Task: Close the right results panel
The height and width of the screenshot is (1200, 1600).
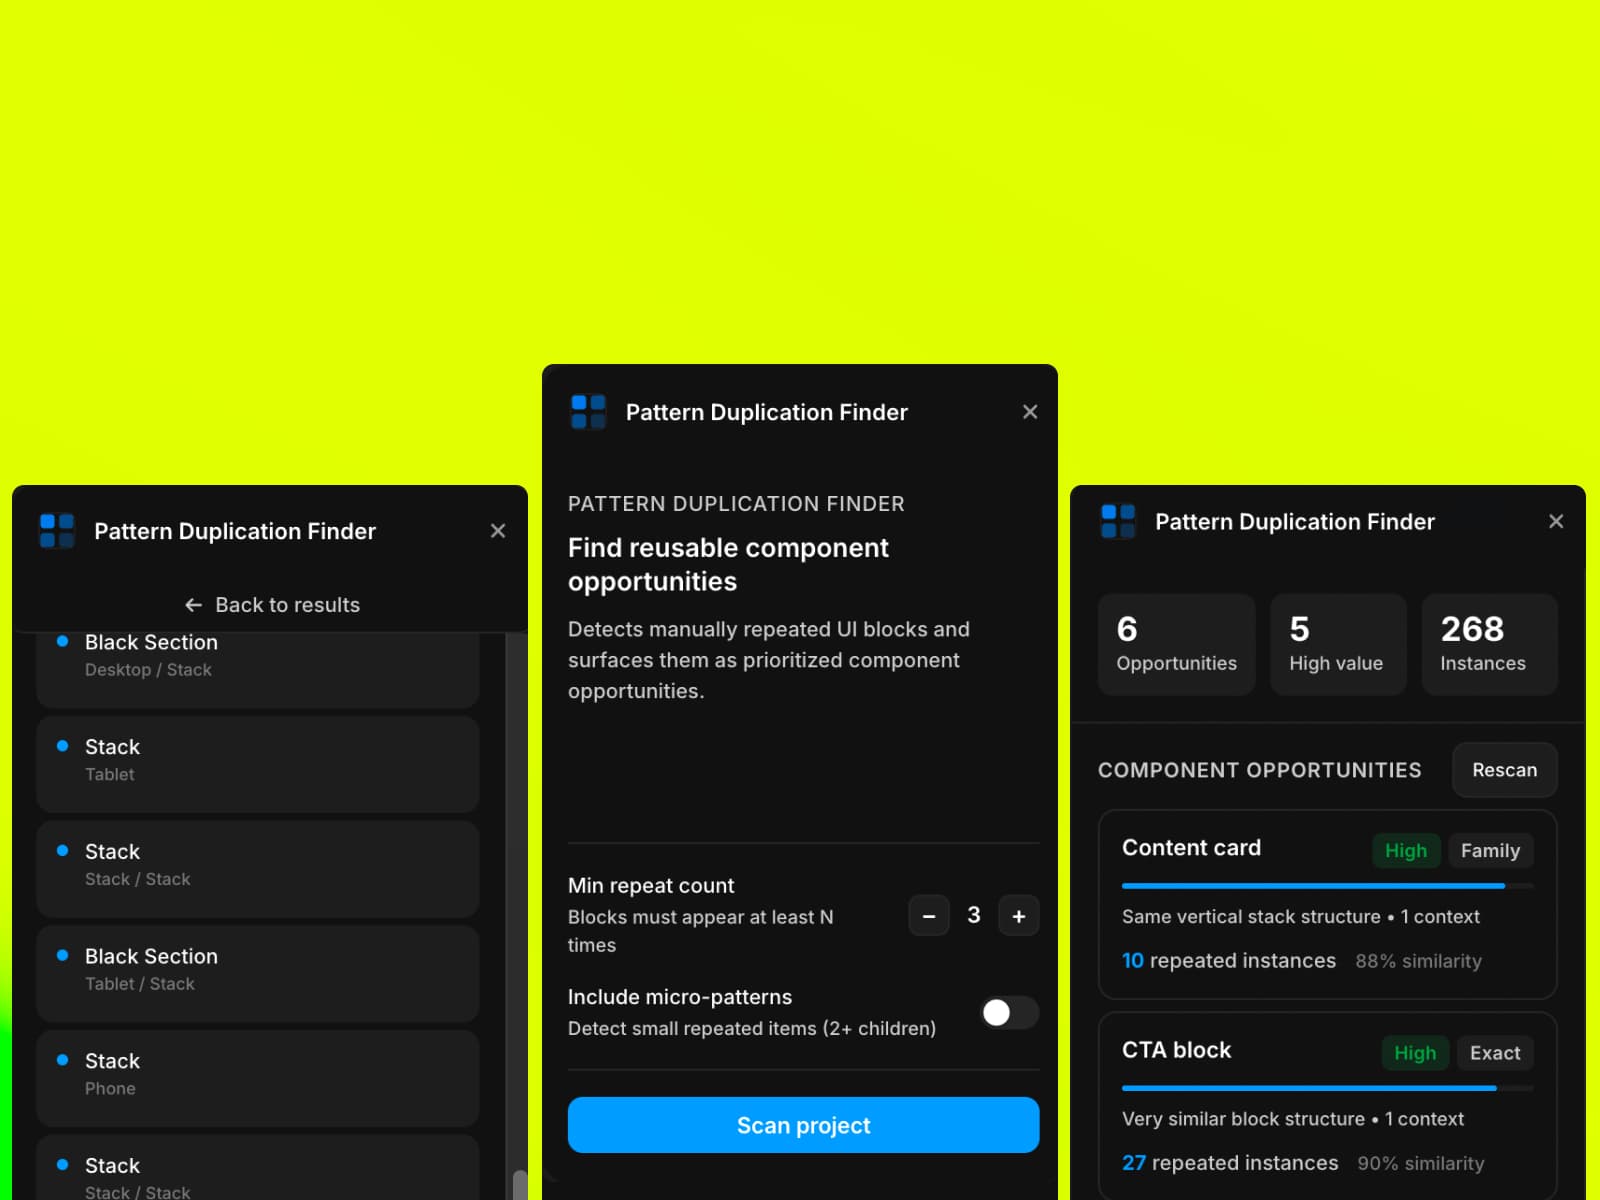Action: [x=1556, y=522]
